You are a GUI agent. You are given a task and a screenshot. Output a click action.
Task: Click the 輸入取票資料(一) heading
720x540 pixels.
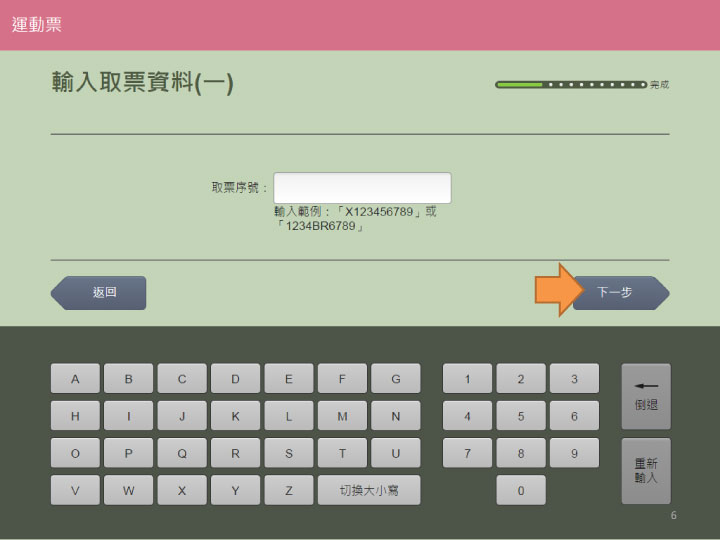tap(143, 83)
